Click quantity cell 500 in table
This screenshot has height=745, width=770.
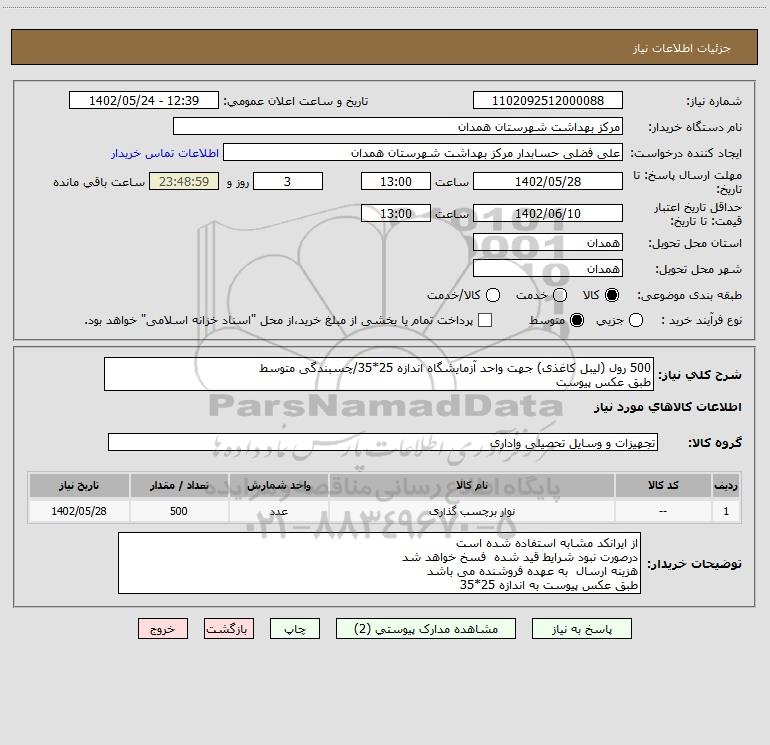(179, 511)
